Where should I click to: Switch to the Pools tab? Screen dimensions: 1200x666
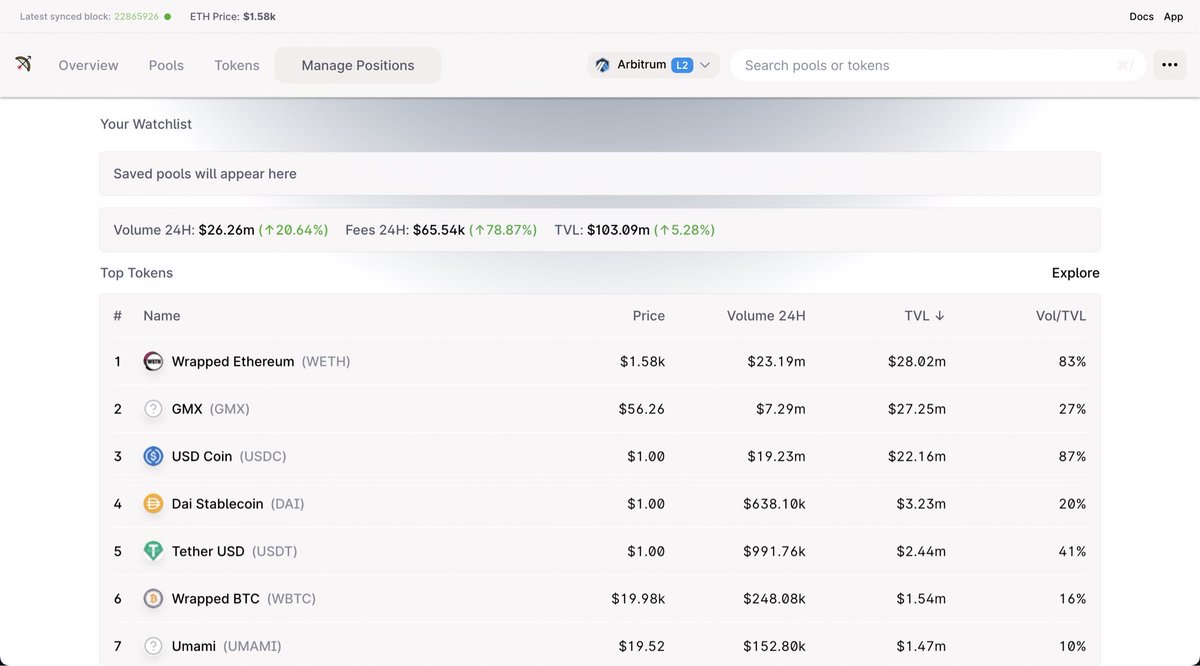pyautogui.click(x=166, y=65)
